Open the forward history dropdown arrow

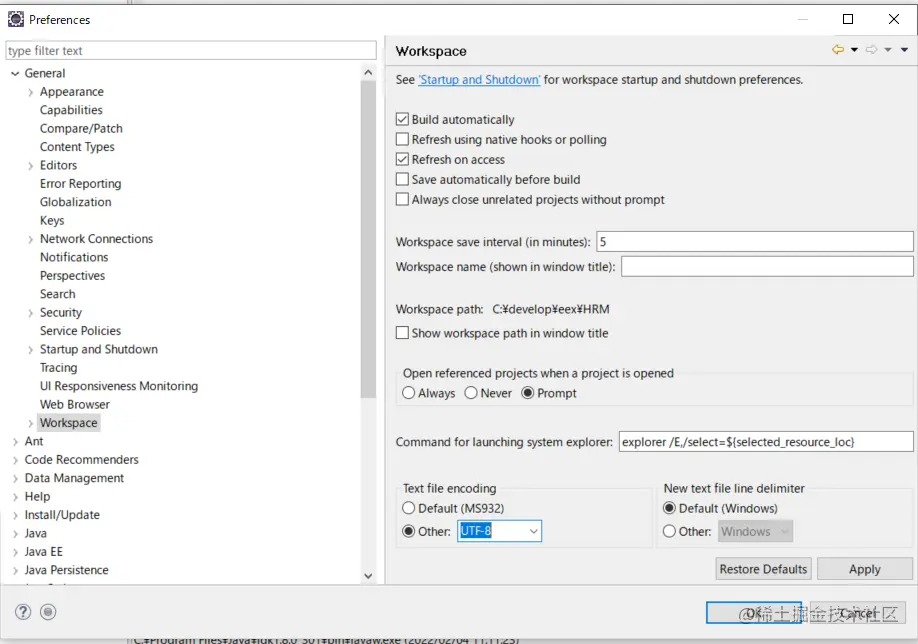point(888,50)
